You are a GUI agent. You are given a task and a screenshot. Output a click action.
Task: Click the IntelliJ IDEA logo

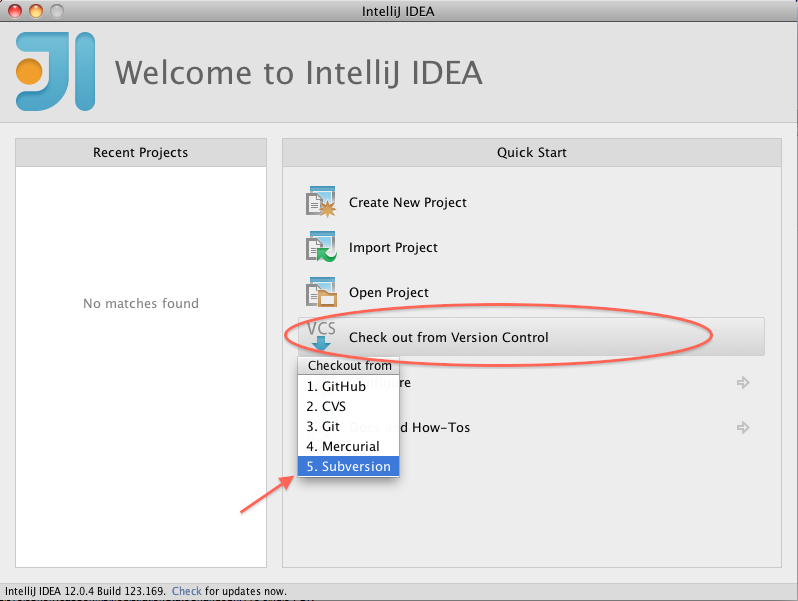pyautogui.click(x=55, y=71)
